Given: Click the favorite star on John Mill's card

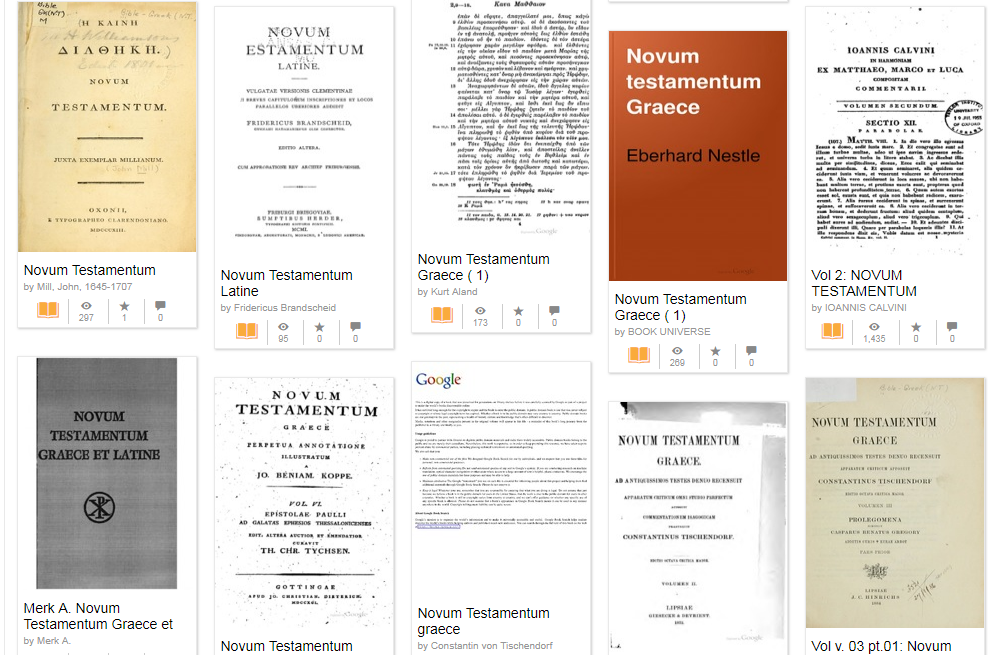Looking at the screenshot, I should click(x=124, y=306).
